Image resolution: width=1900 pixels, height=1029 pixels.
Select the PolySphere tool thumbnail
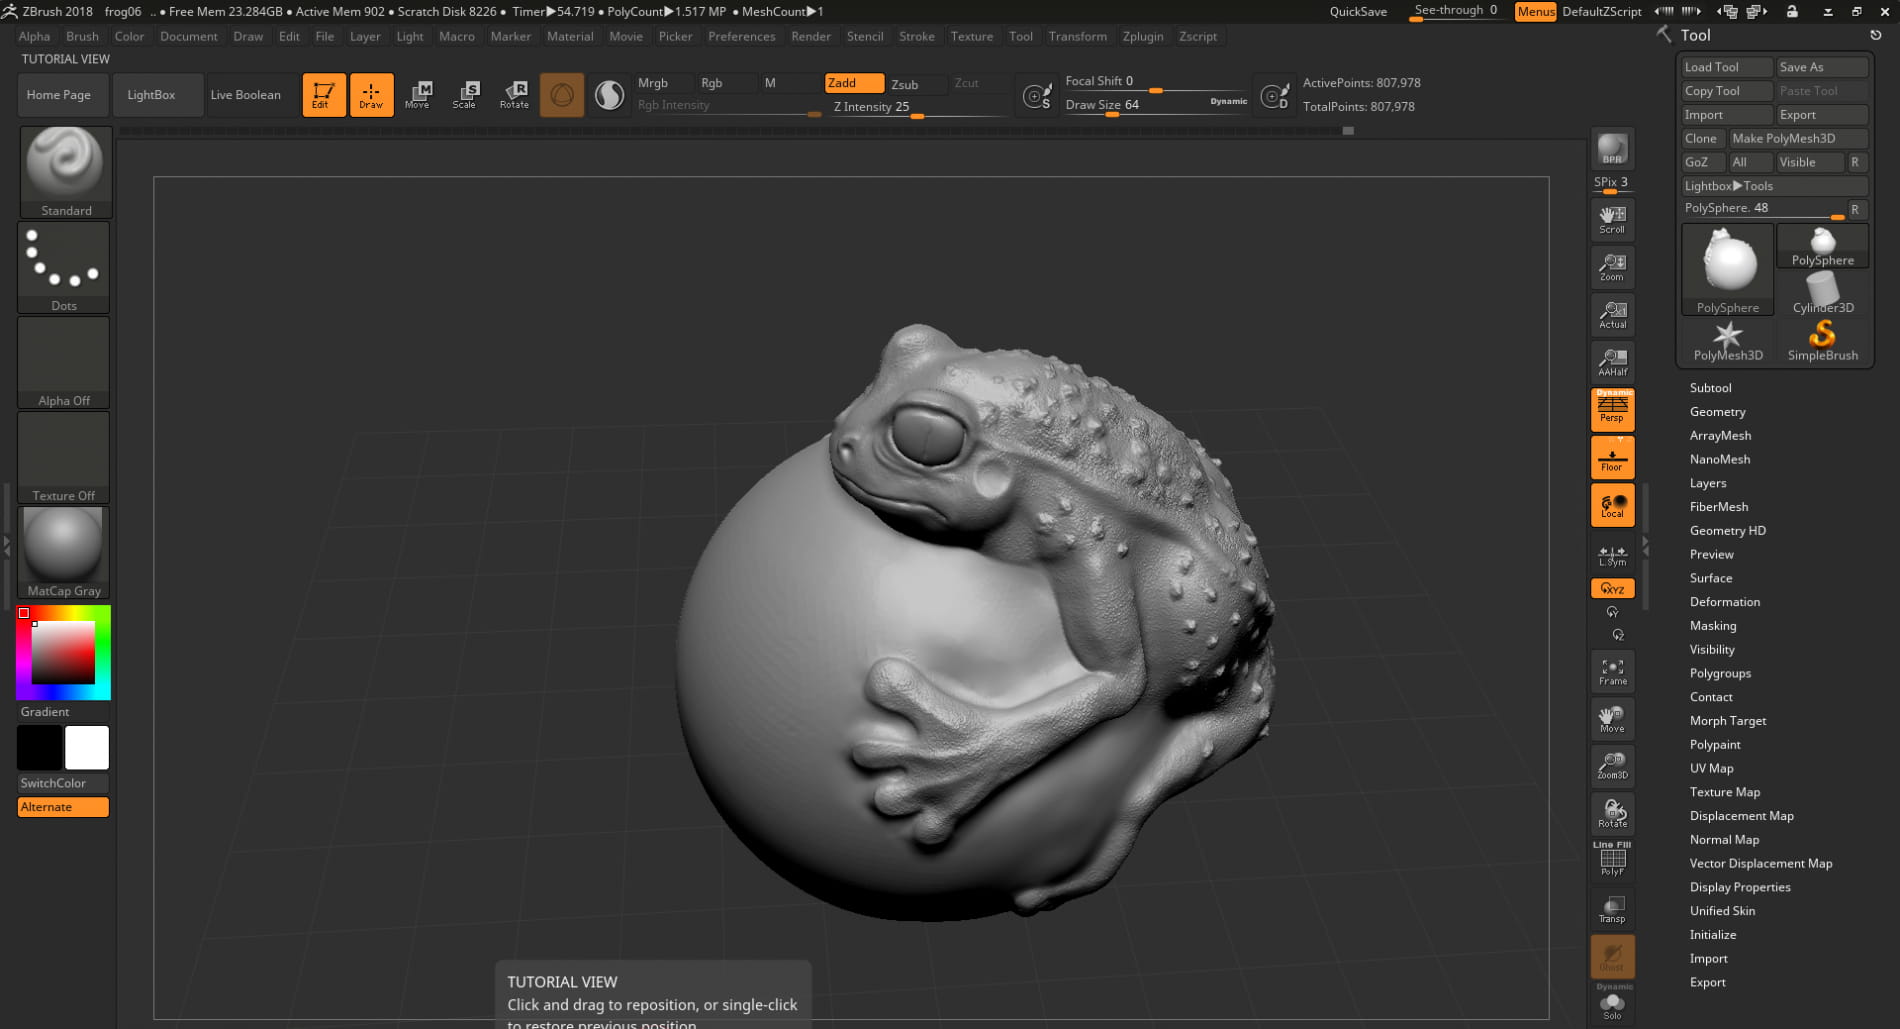1727,270
